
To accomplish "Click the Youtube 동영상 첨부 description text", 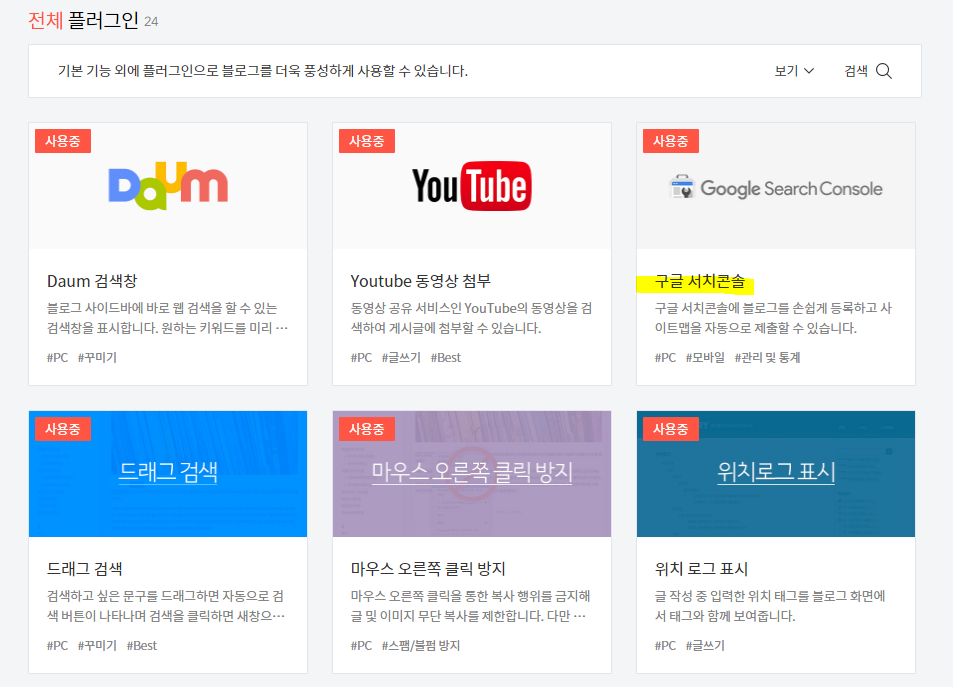I will pyautogui.click(x=471, y=318).
